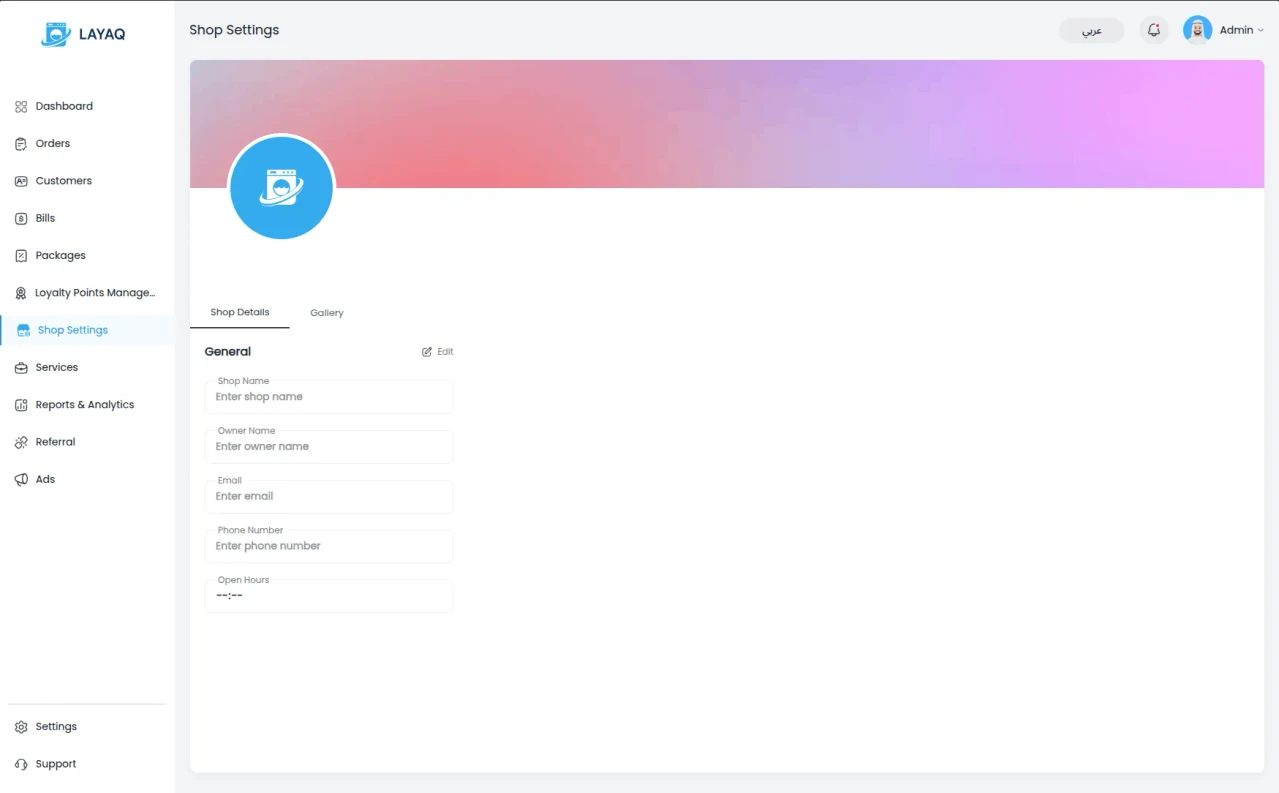Focus the Shop Name field
The height and width of the screenshot is (793, 1279).
tap(329, 396)
